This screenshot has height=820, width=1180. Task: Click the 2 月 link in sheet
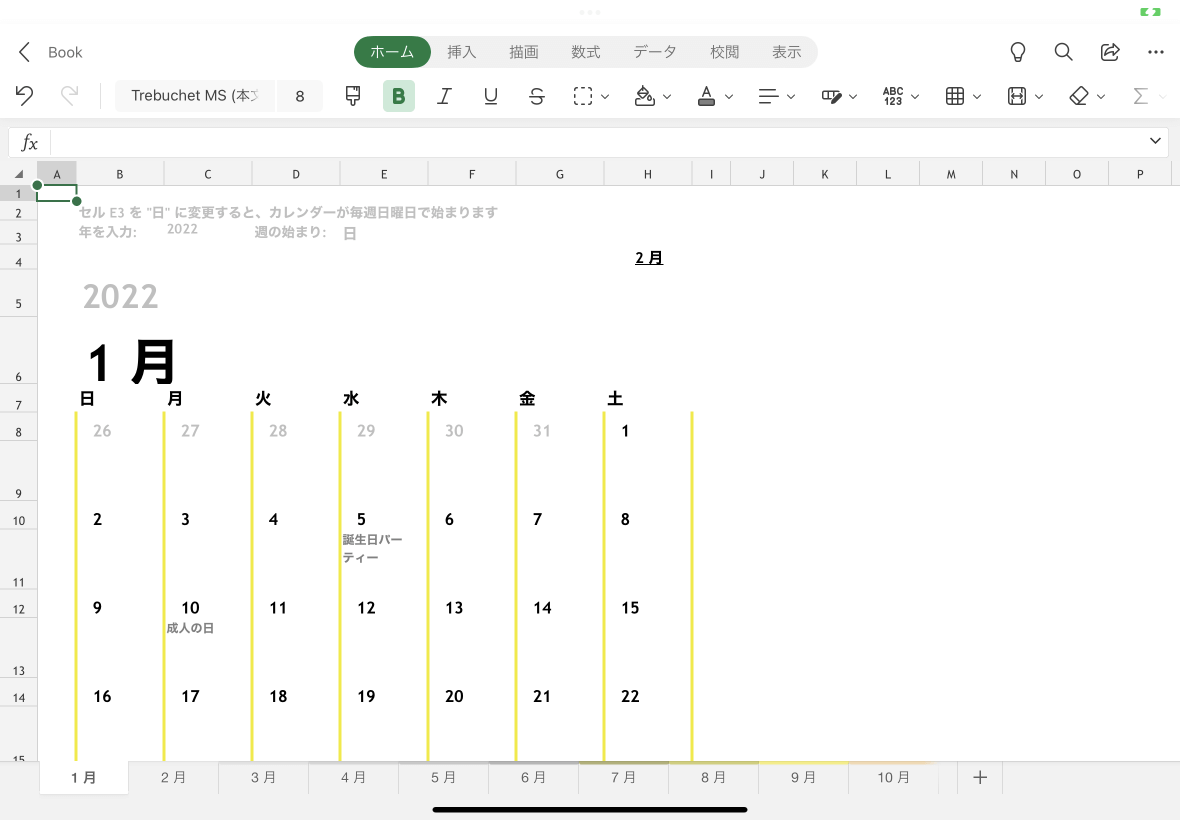pyautogui.click(x=649, y=258)
